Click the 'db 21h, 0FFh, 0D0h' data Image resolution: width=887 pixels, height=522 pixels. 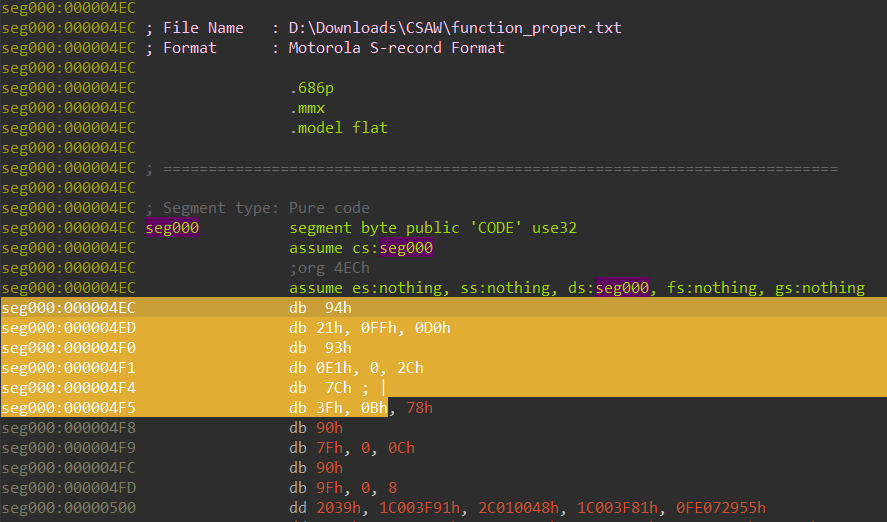(370, 328)
